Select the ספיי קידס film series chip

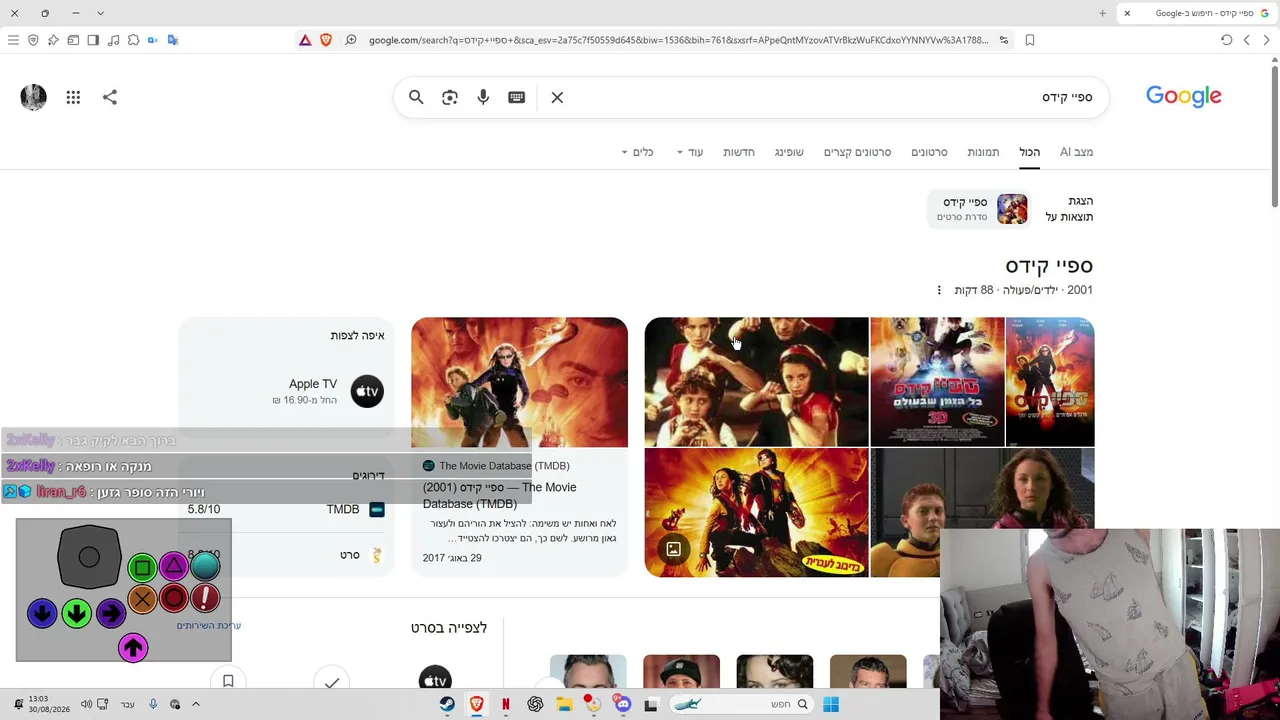pos(980,208)
